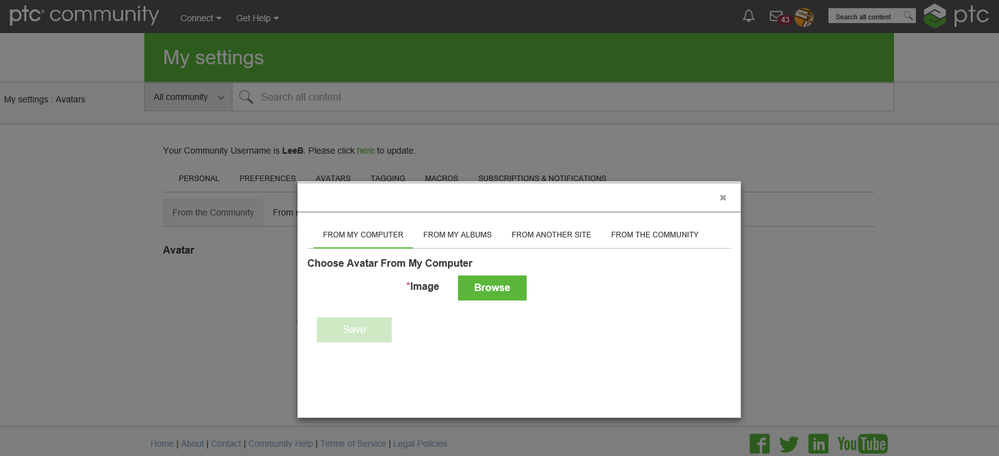Image resolution: width=999 pixels, height=456 pixels.
Task: Switch to the From My Albums tab
Action: [x=457, y=235]
